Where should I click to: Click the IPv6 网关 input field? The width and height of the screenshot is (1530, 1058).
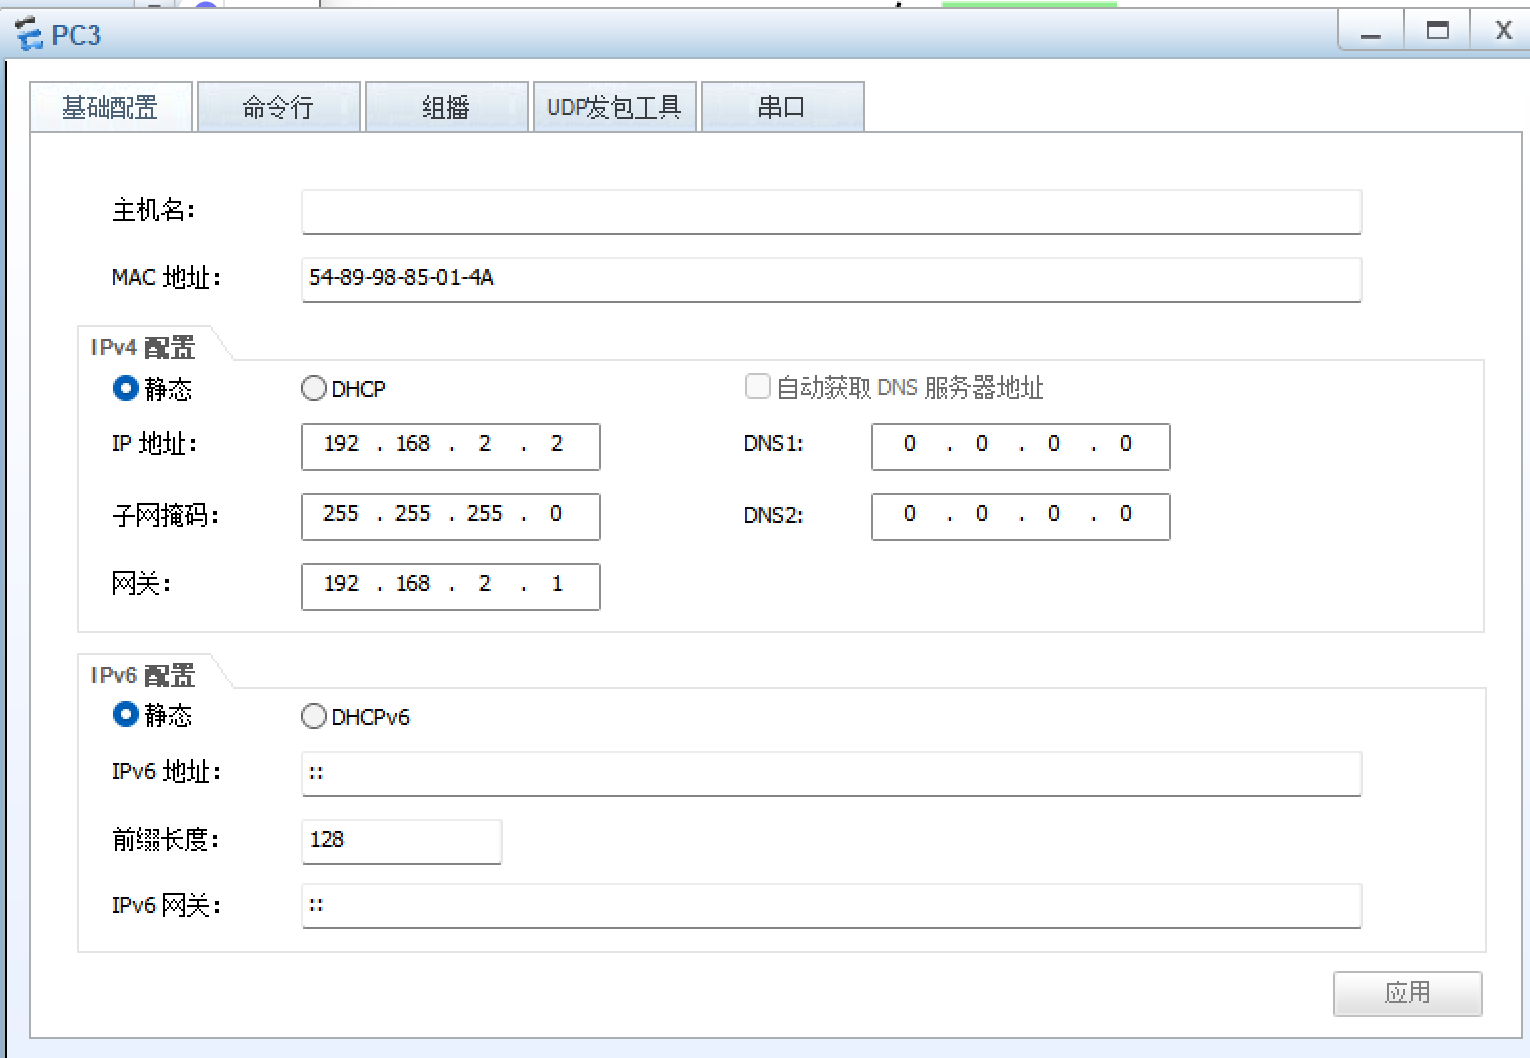[x=831, y=905]
